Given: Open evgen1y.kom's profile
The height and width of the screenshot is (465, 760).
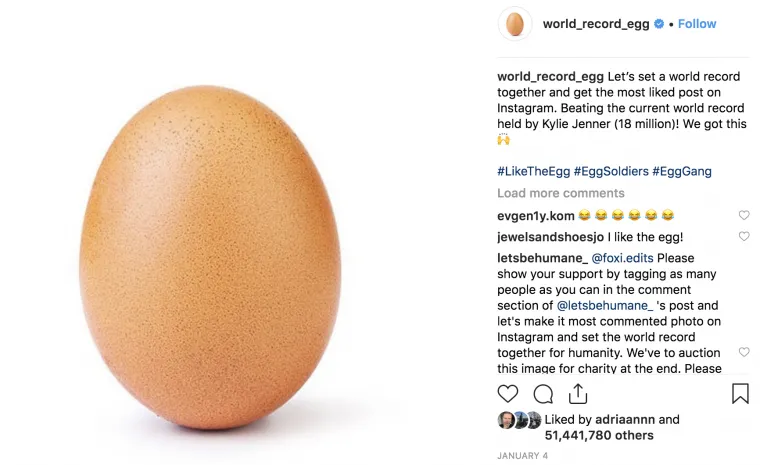Looking at the screenshot, I should (x=536, y=216).
